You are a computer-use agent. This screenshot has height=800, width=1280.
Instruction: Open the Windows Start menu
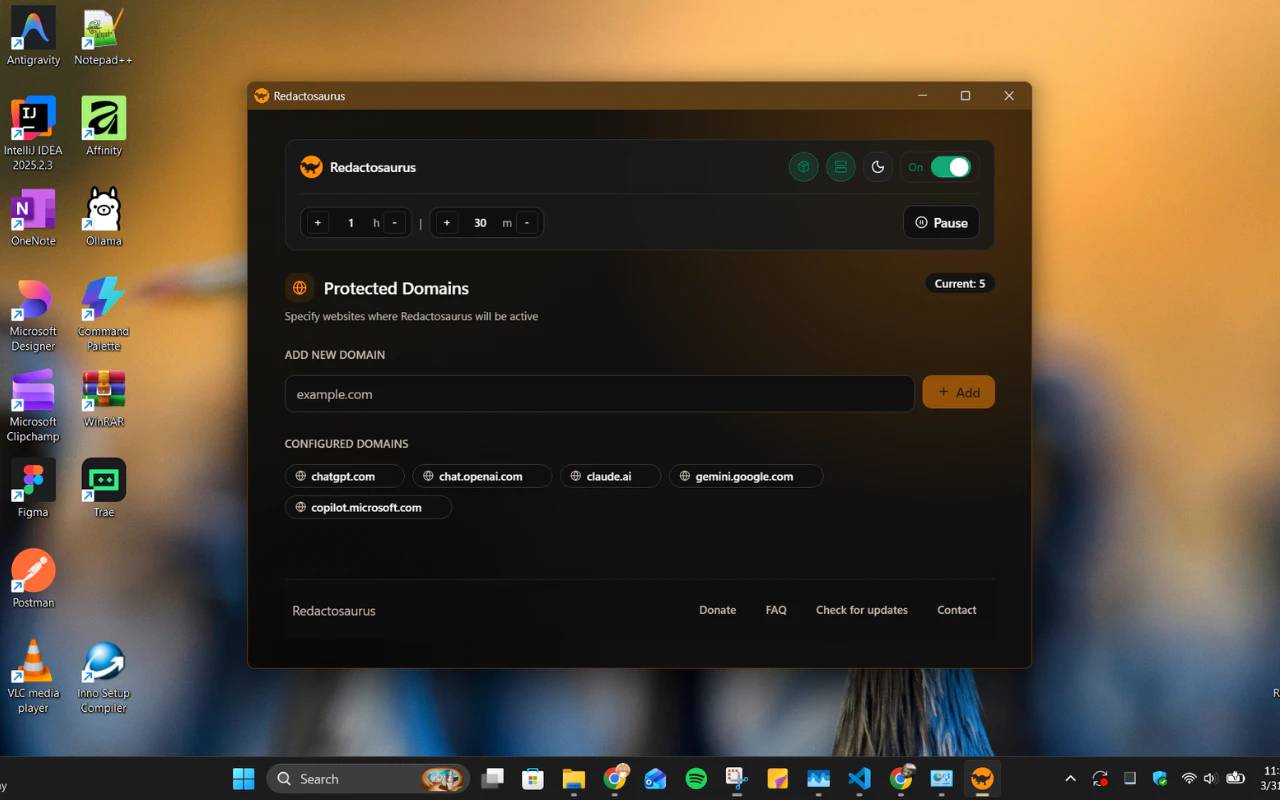(x=243, y=779)
